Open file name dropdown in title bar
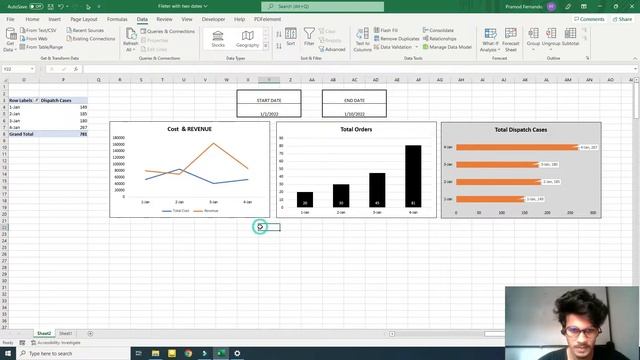 [x=205, y=7]
